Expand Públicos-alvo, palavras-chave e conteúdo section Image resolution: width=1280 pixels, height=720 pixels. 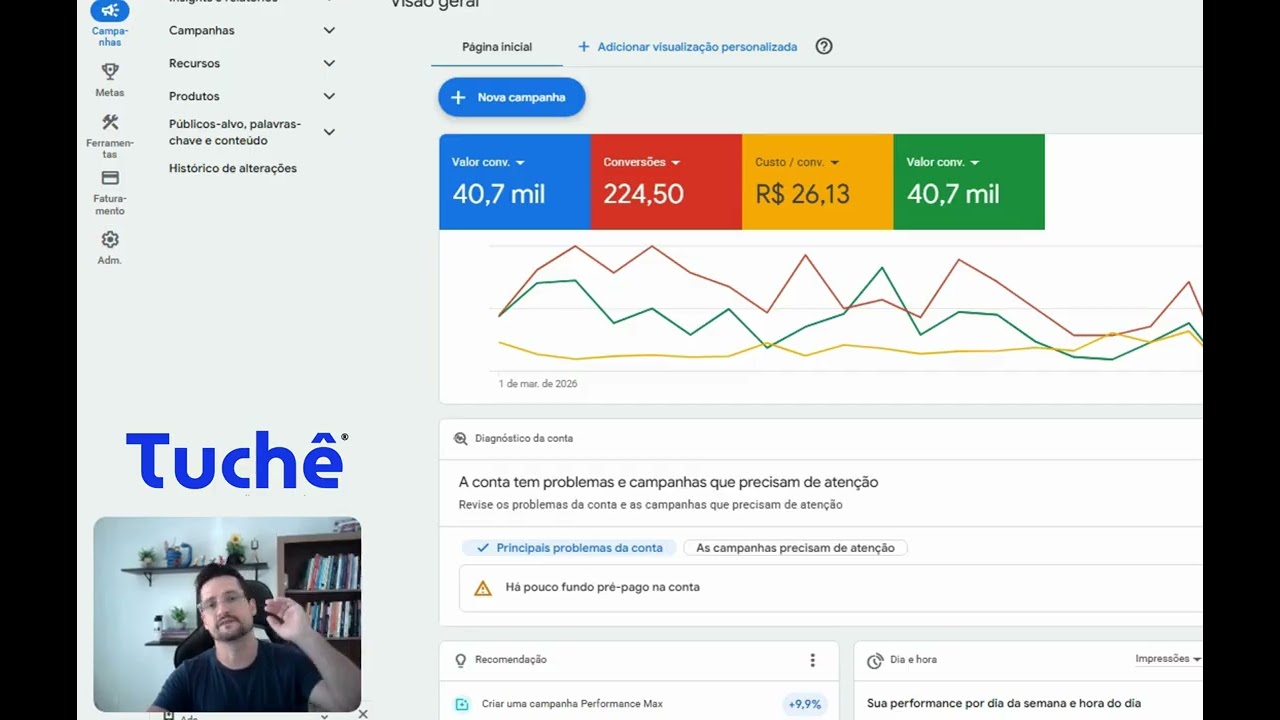(x=329, y=132)
